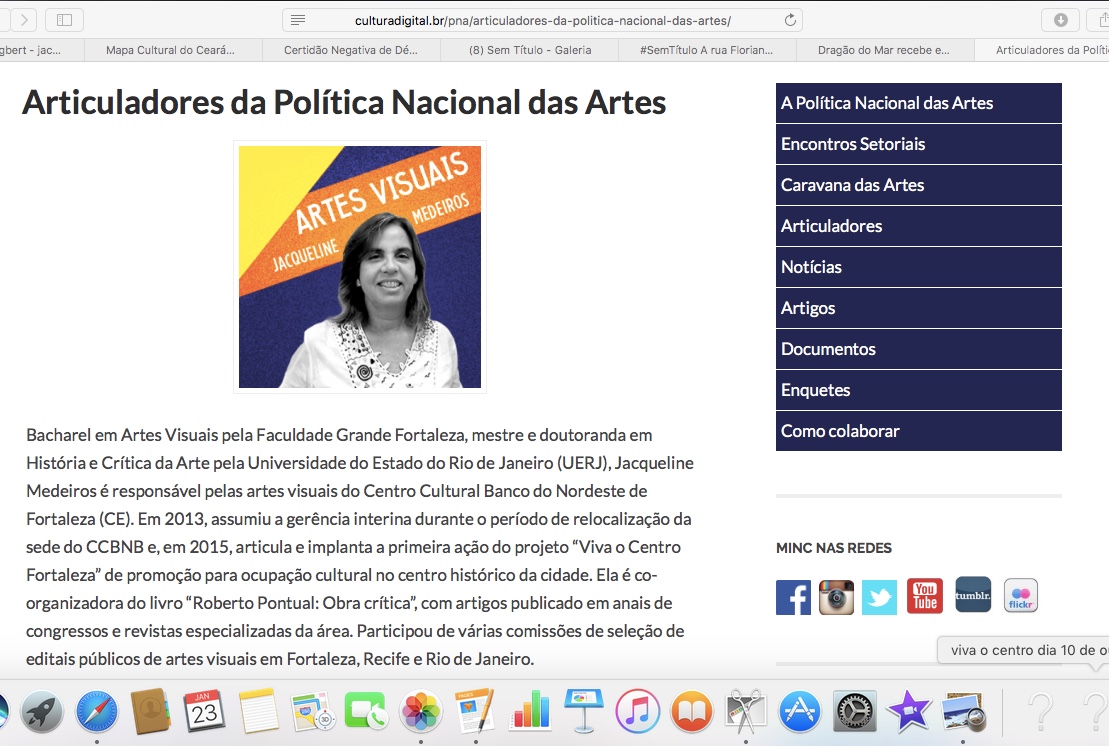Open the YouTube channel icon
This screenshot has width=1109, height=747.
pyautogui.click(x=925, y=597)
